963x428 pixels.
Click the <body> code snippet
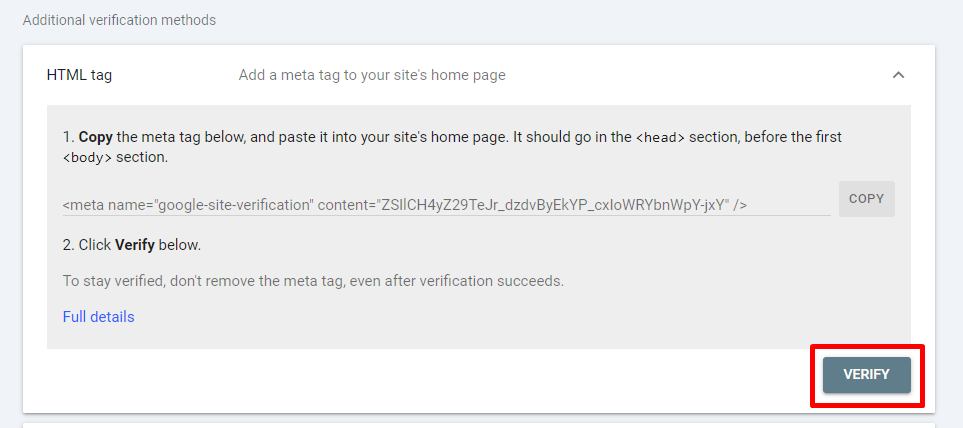pyautogui.click(x=88, y=157)
